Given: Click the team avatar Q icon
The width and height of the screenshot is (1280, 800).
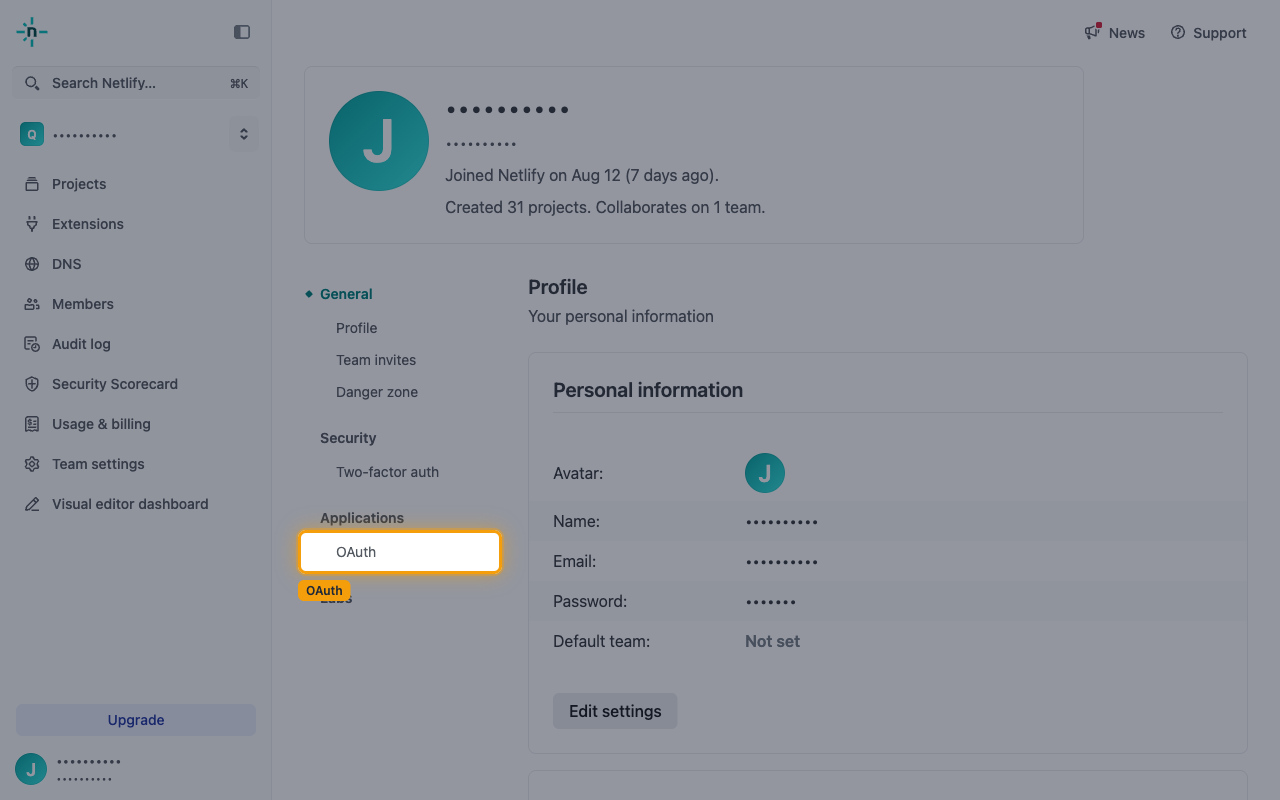Looking at the screenshot, I should coord(32,134).
